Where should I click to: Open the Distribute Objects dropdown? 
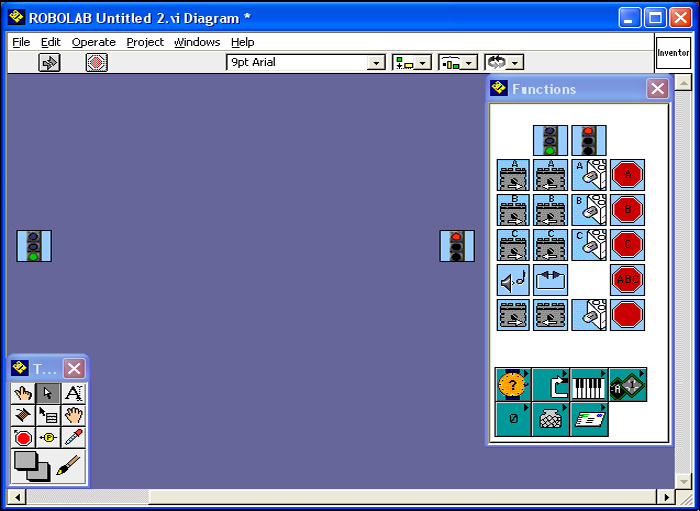click(x=458, y=62)
